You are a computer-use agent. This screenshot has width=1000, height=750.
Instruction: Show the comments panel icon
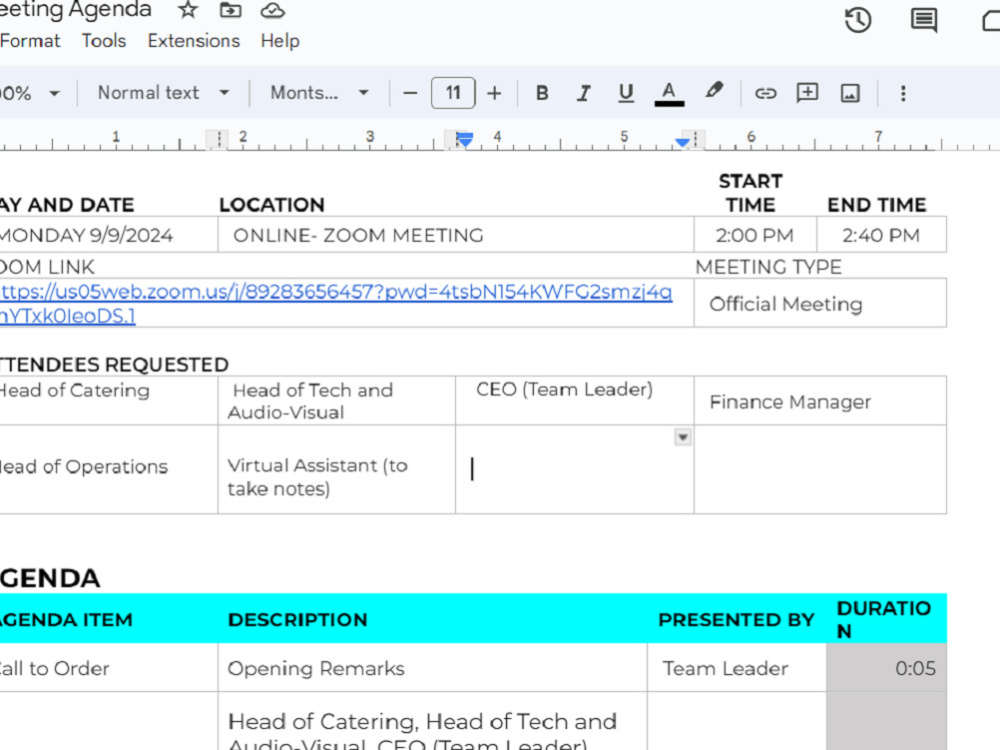point(923,20)
